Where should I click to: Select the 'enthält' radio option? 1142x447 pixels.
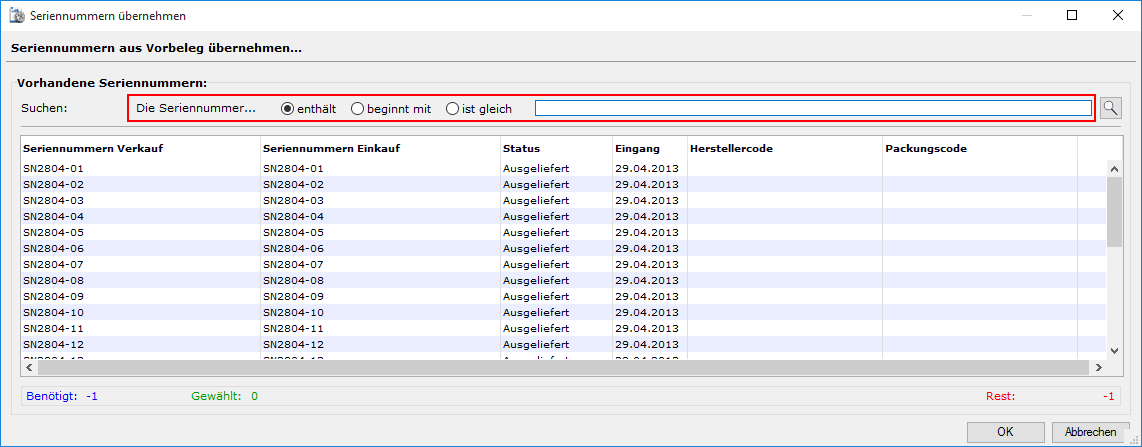[x=288, y=108]
